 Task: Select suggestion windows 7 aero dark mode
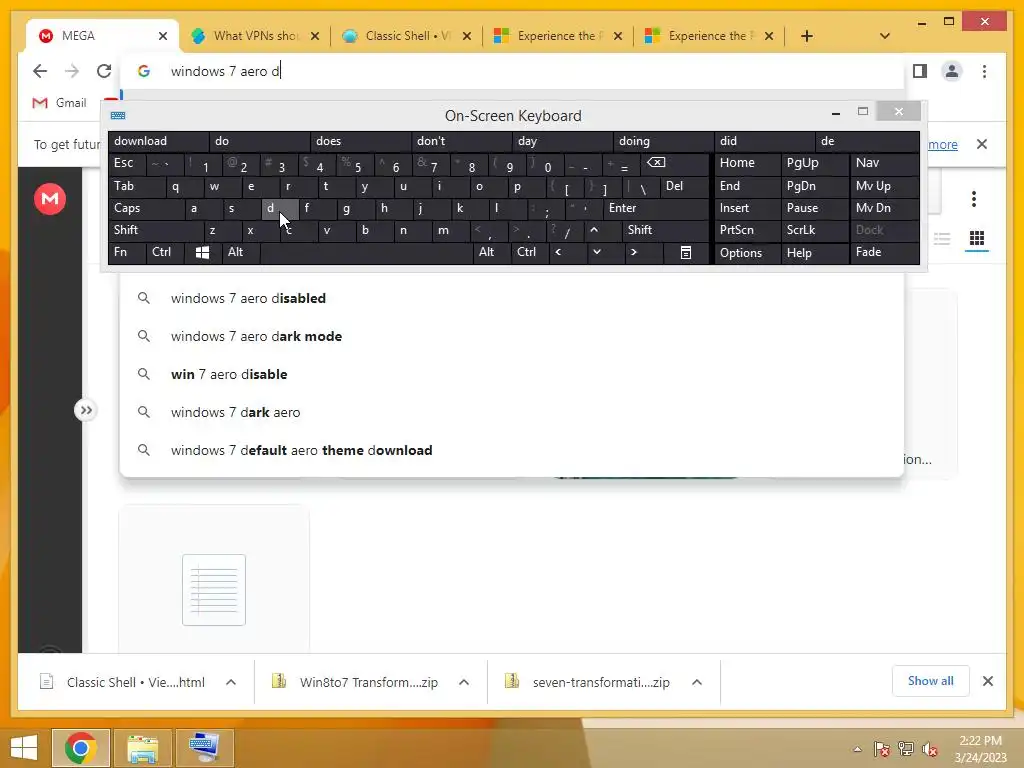click(x=511, y=336)
